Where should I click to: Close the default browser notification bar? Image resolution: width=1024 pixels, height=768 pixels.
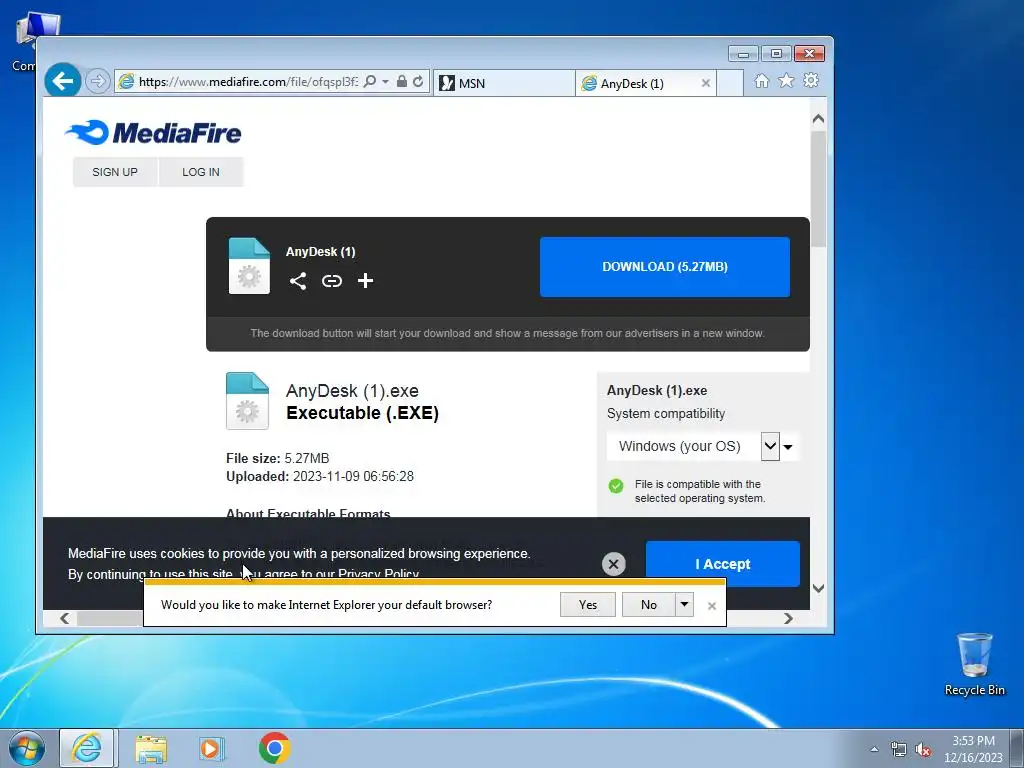tap(712, 606)
